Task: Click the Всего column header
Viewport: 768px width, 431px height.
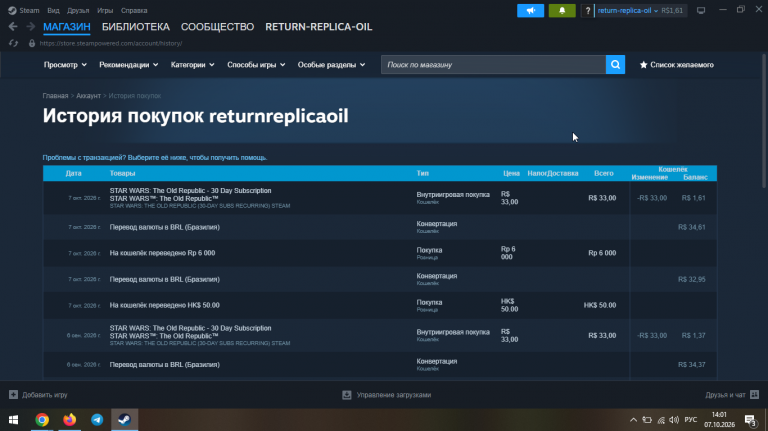Action: (x=603, y=173)
